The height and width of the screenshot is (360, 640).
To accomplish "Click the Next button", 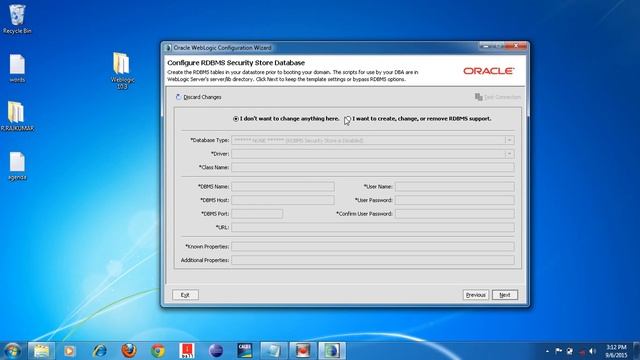I will [x=505, y=295].
